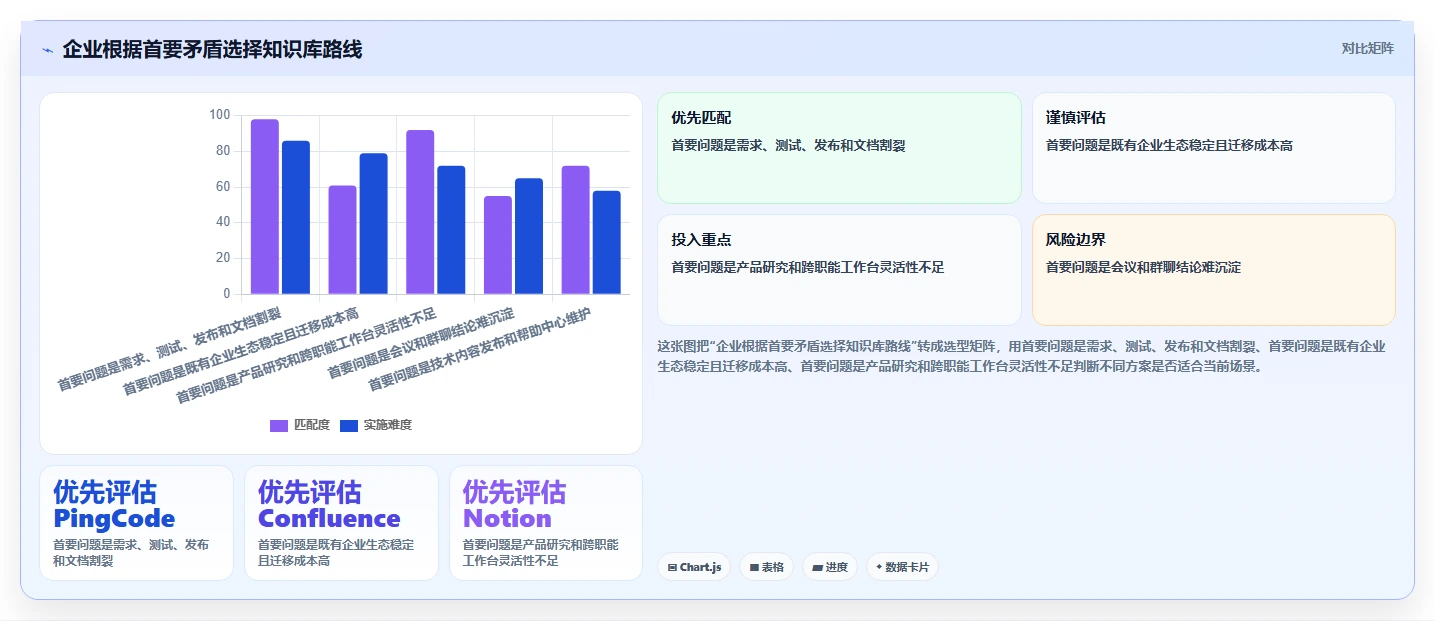1435x621 pixels.
Task: Click the blue bar for 既有企业生态稳定且迁移成本高
Action: point(373,224)
